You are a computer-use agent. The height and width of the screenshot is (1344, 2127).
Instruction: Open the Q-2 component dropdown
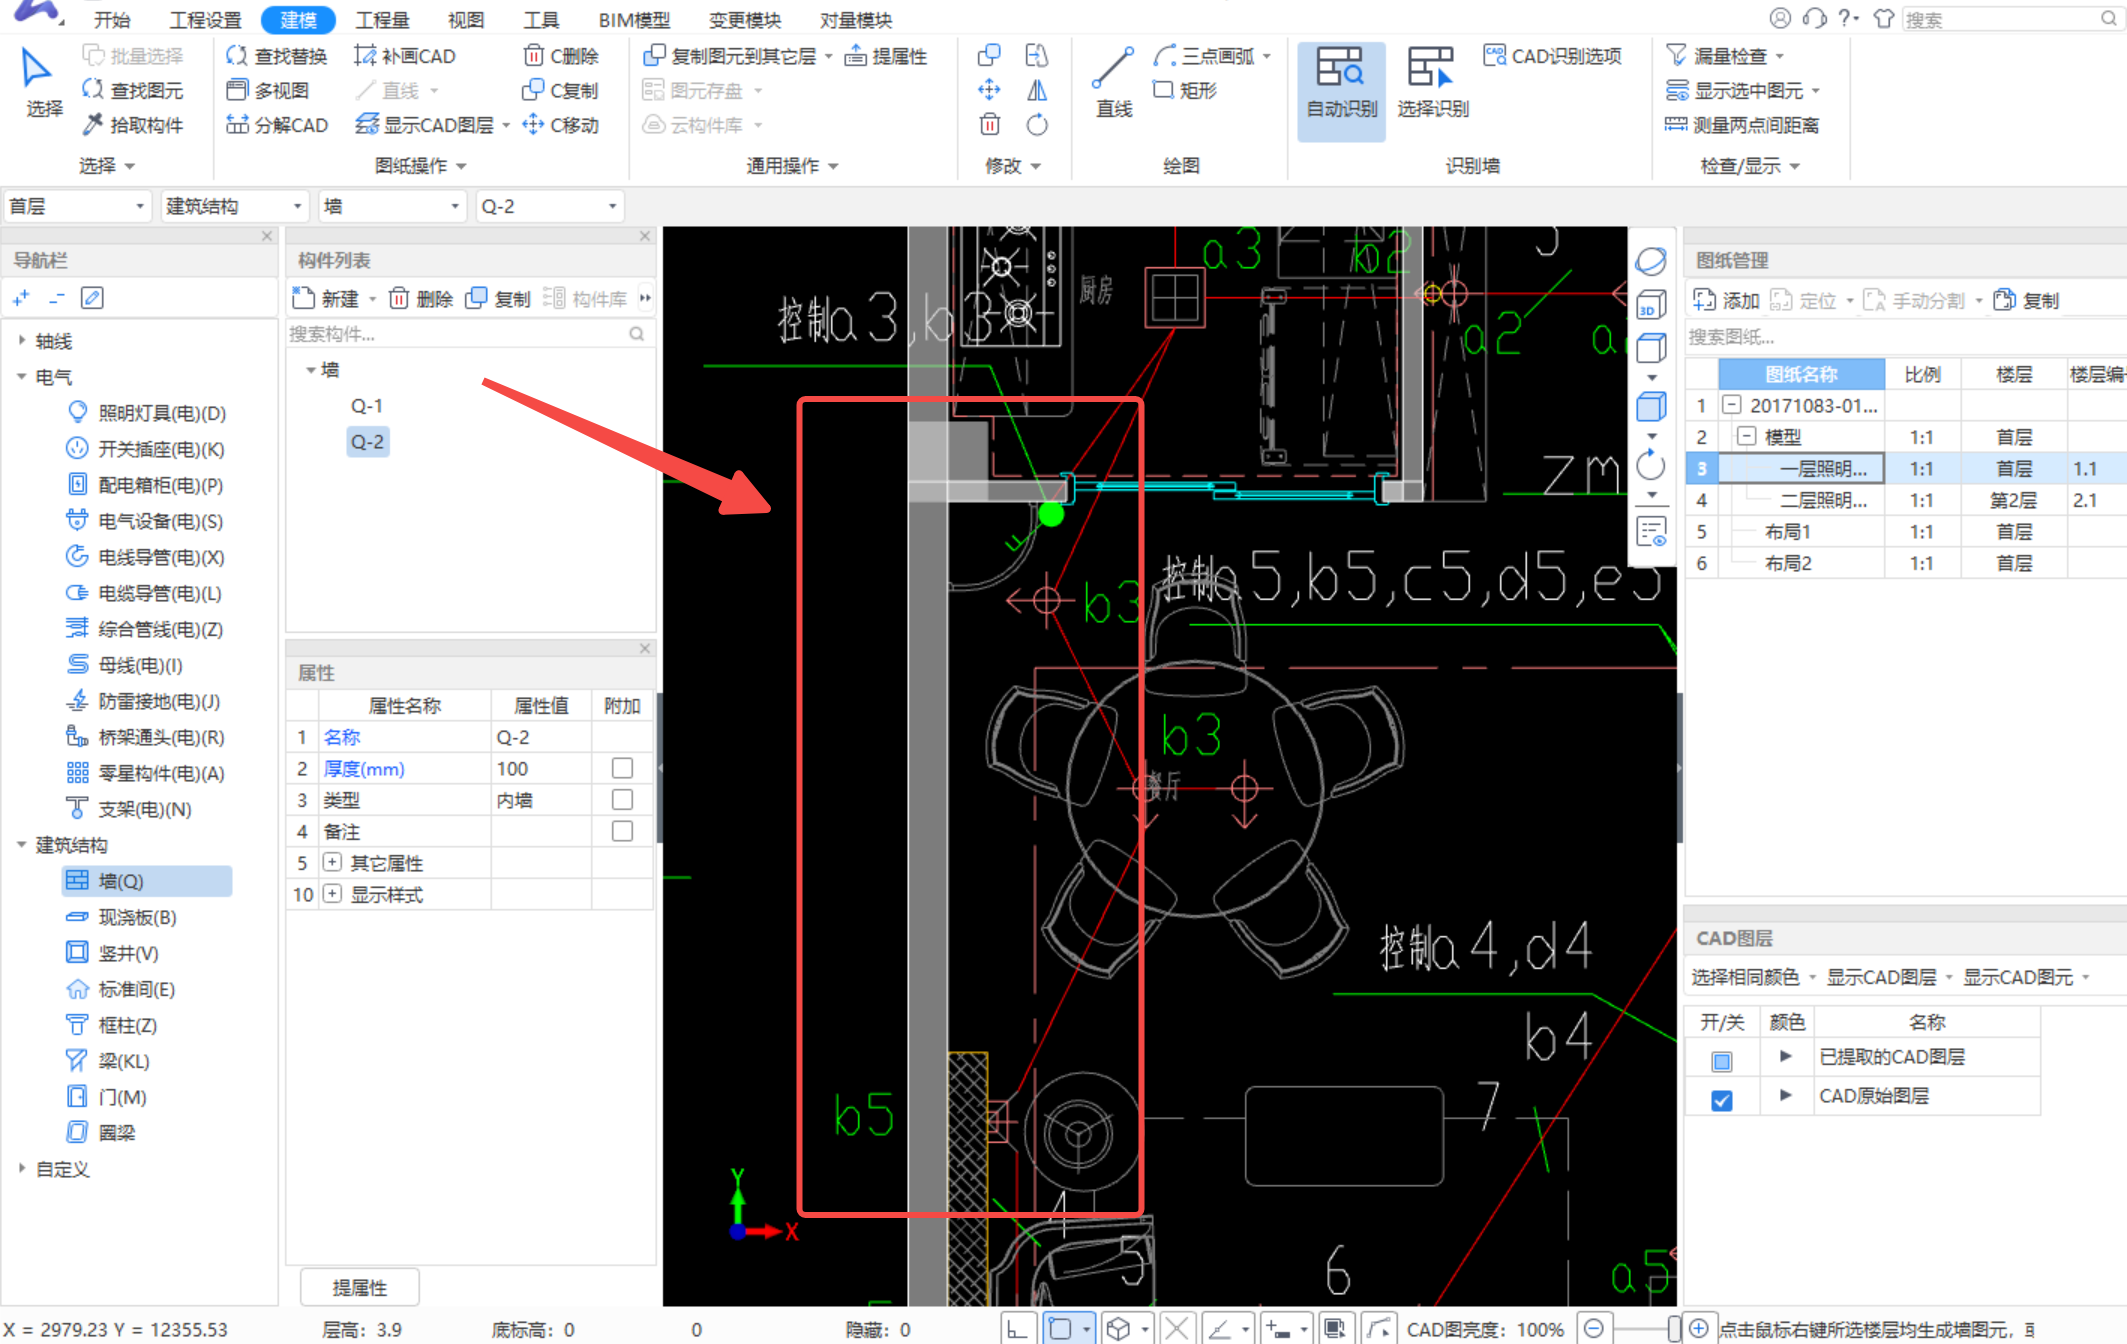549,206
